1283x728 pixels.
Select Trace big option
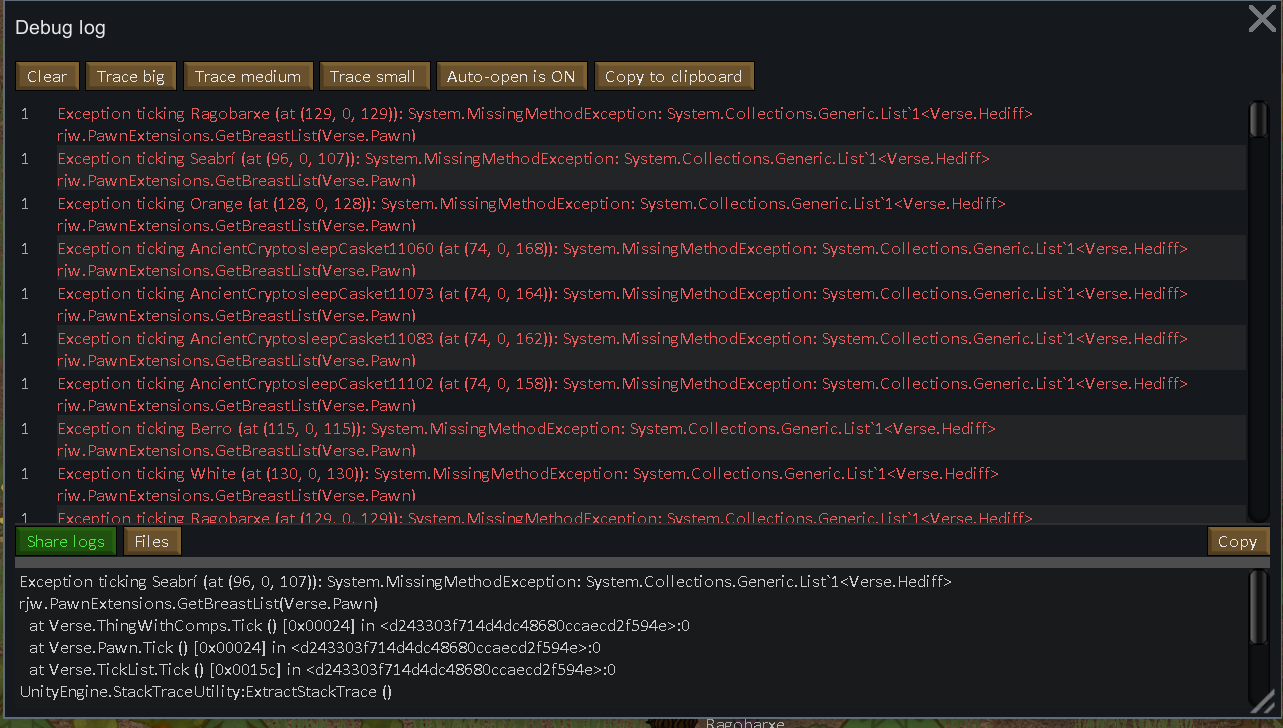[x=131, y=76]
